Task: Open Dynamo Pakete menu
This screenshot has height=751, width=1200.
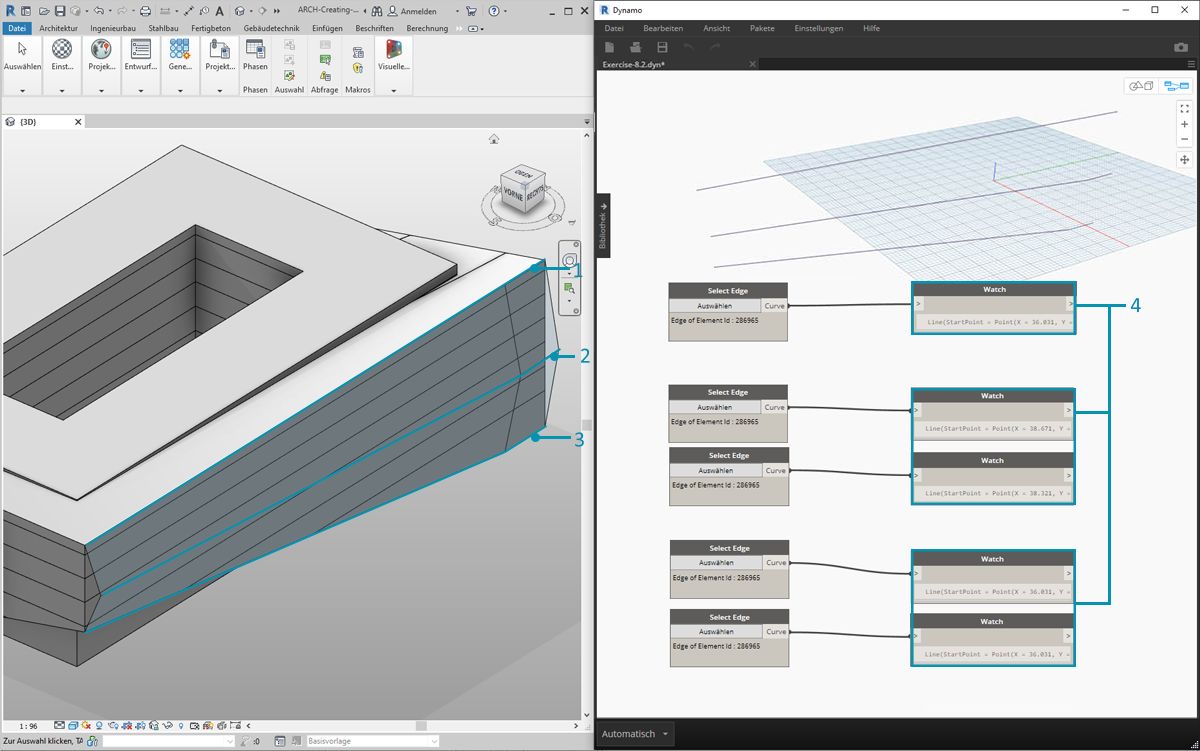Action: coord(762,28)
